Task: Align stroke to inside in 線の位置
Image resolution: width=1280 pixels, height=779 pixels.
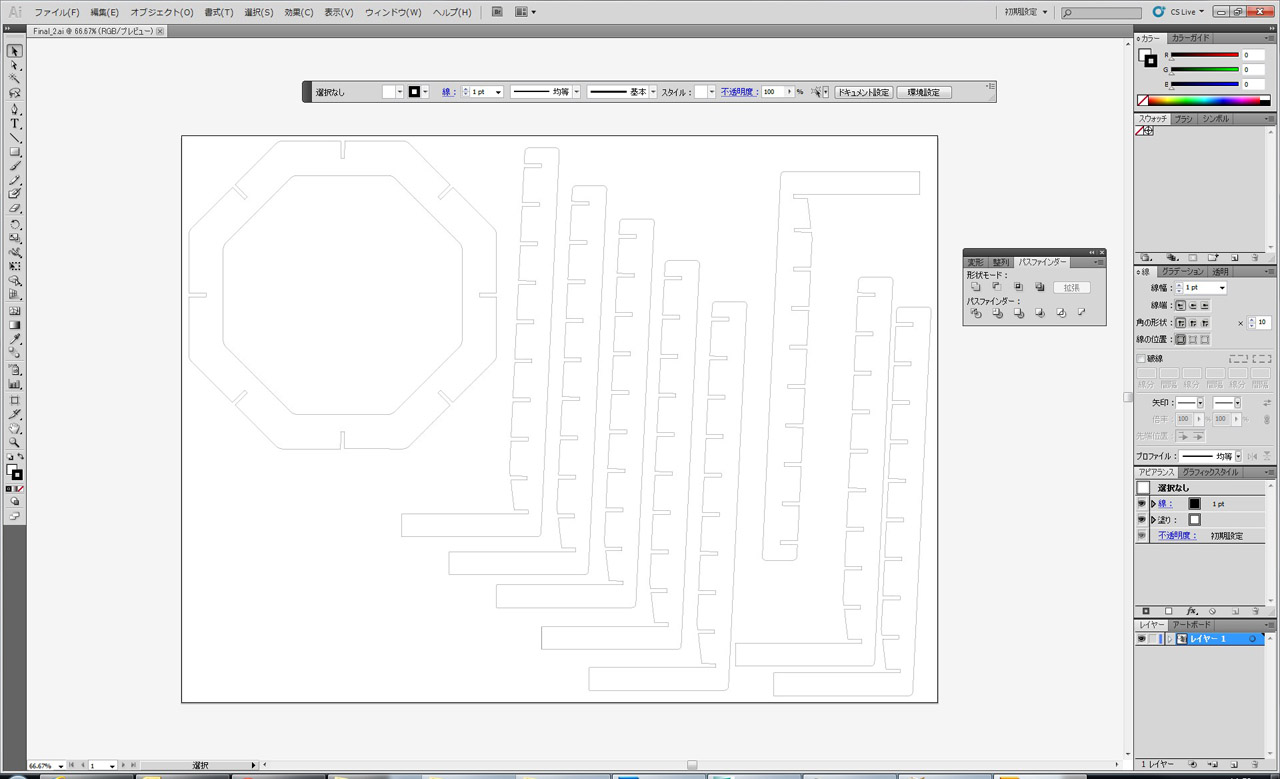Action: pyautogui.click(x=1193, y=340)
